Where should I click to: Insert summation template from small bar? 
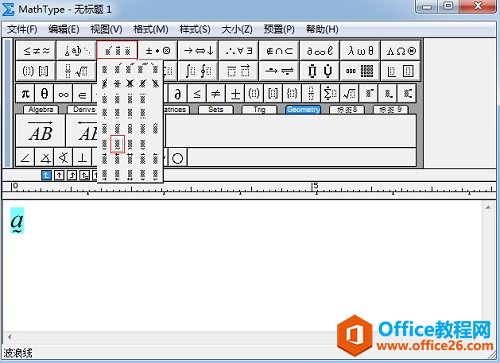click(330, 94)
